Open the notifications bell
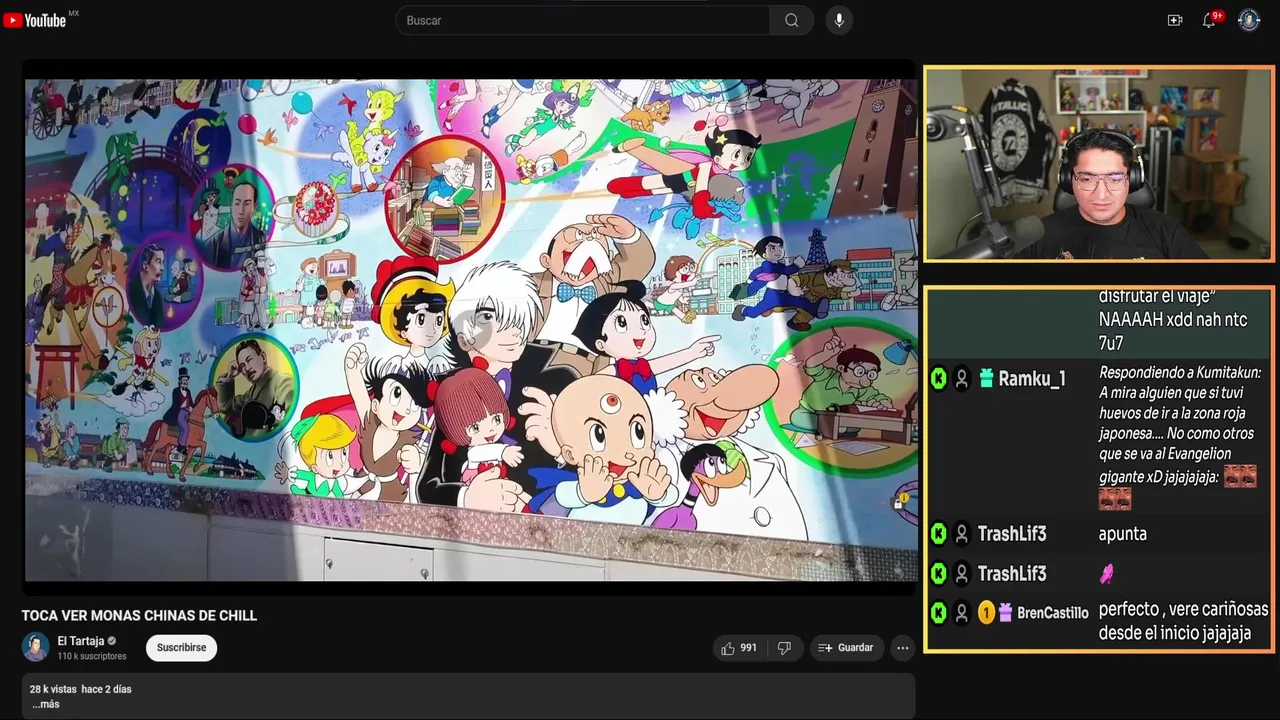Screen dimensions: 1280x720 point(1209,20)
